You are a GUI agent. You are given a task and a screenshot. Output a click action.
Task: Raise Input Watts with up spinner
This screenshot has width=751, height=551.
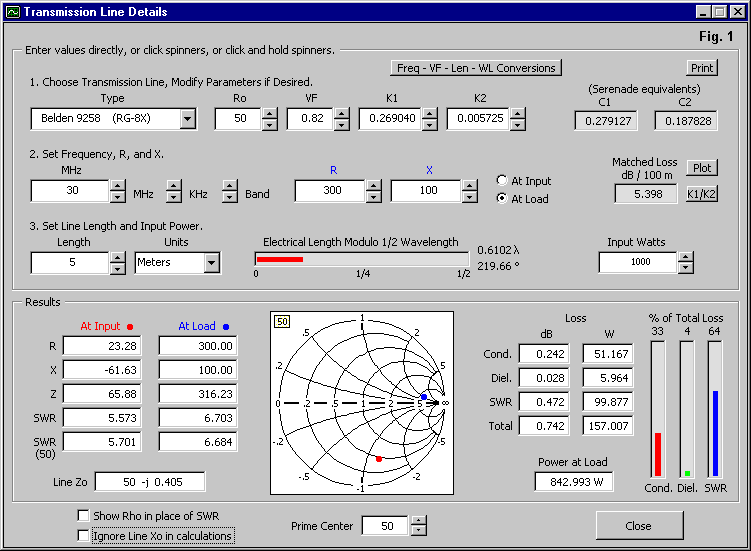click(x=685, y=256)
